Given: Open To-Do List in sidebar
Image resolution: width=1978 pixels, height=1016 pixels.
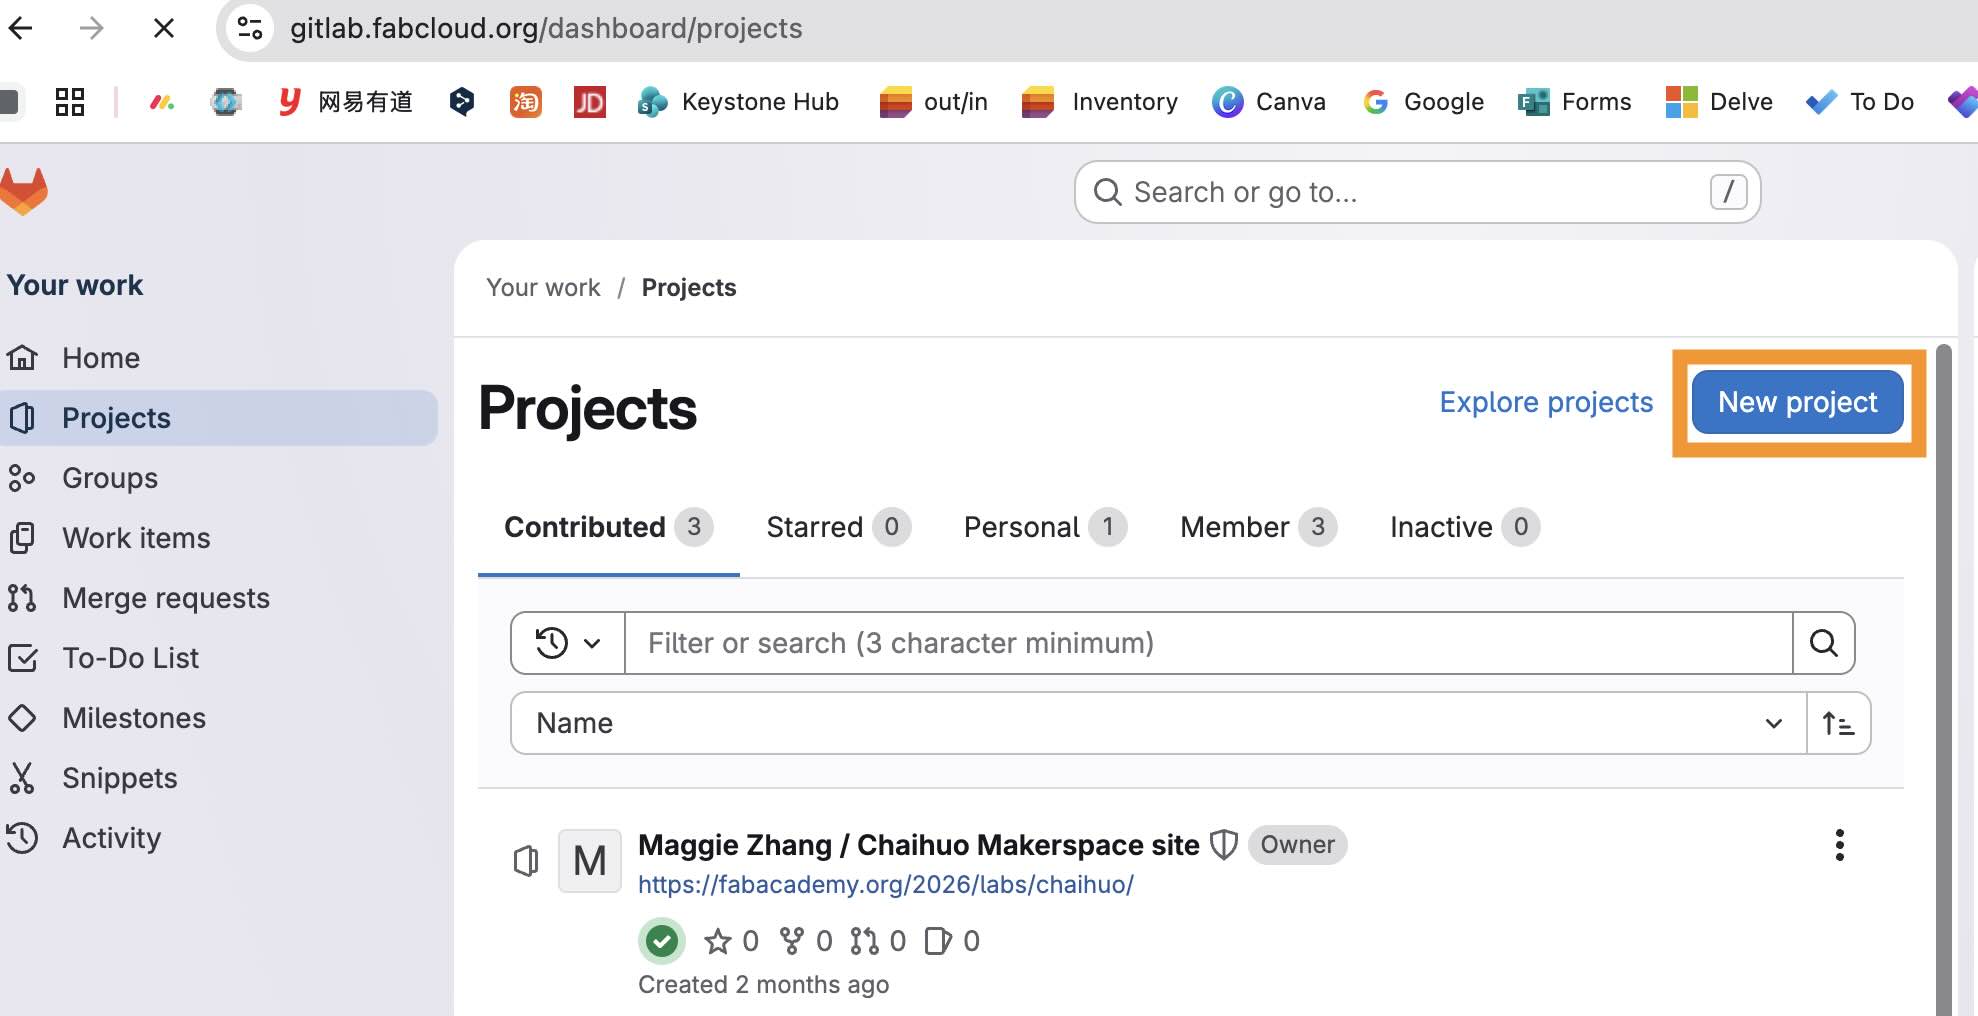Looking at the screenshot, I should (x=219, y=658).
